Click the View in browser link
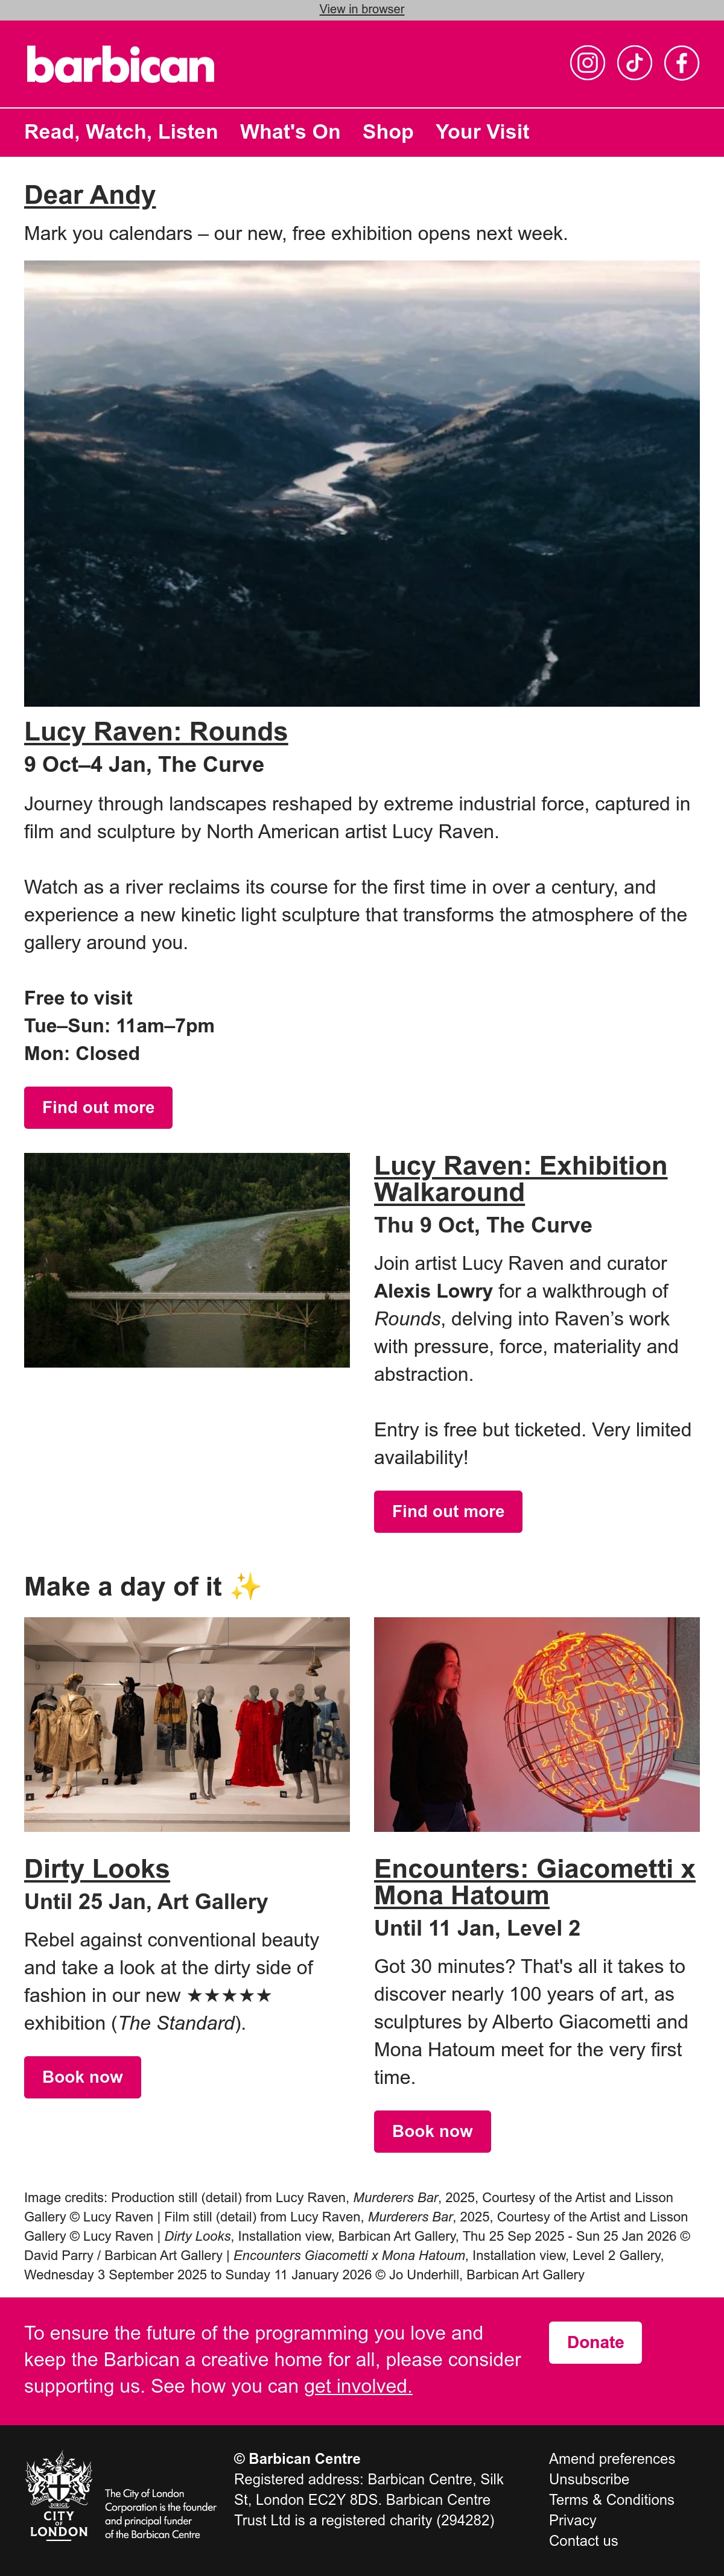 pyautogui.click(x=362, y=9)
